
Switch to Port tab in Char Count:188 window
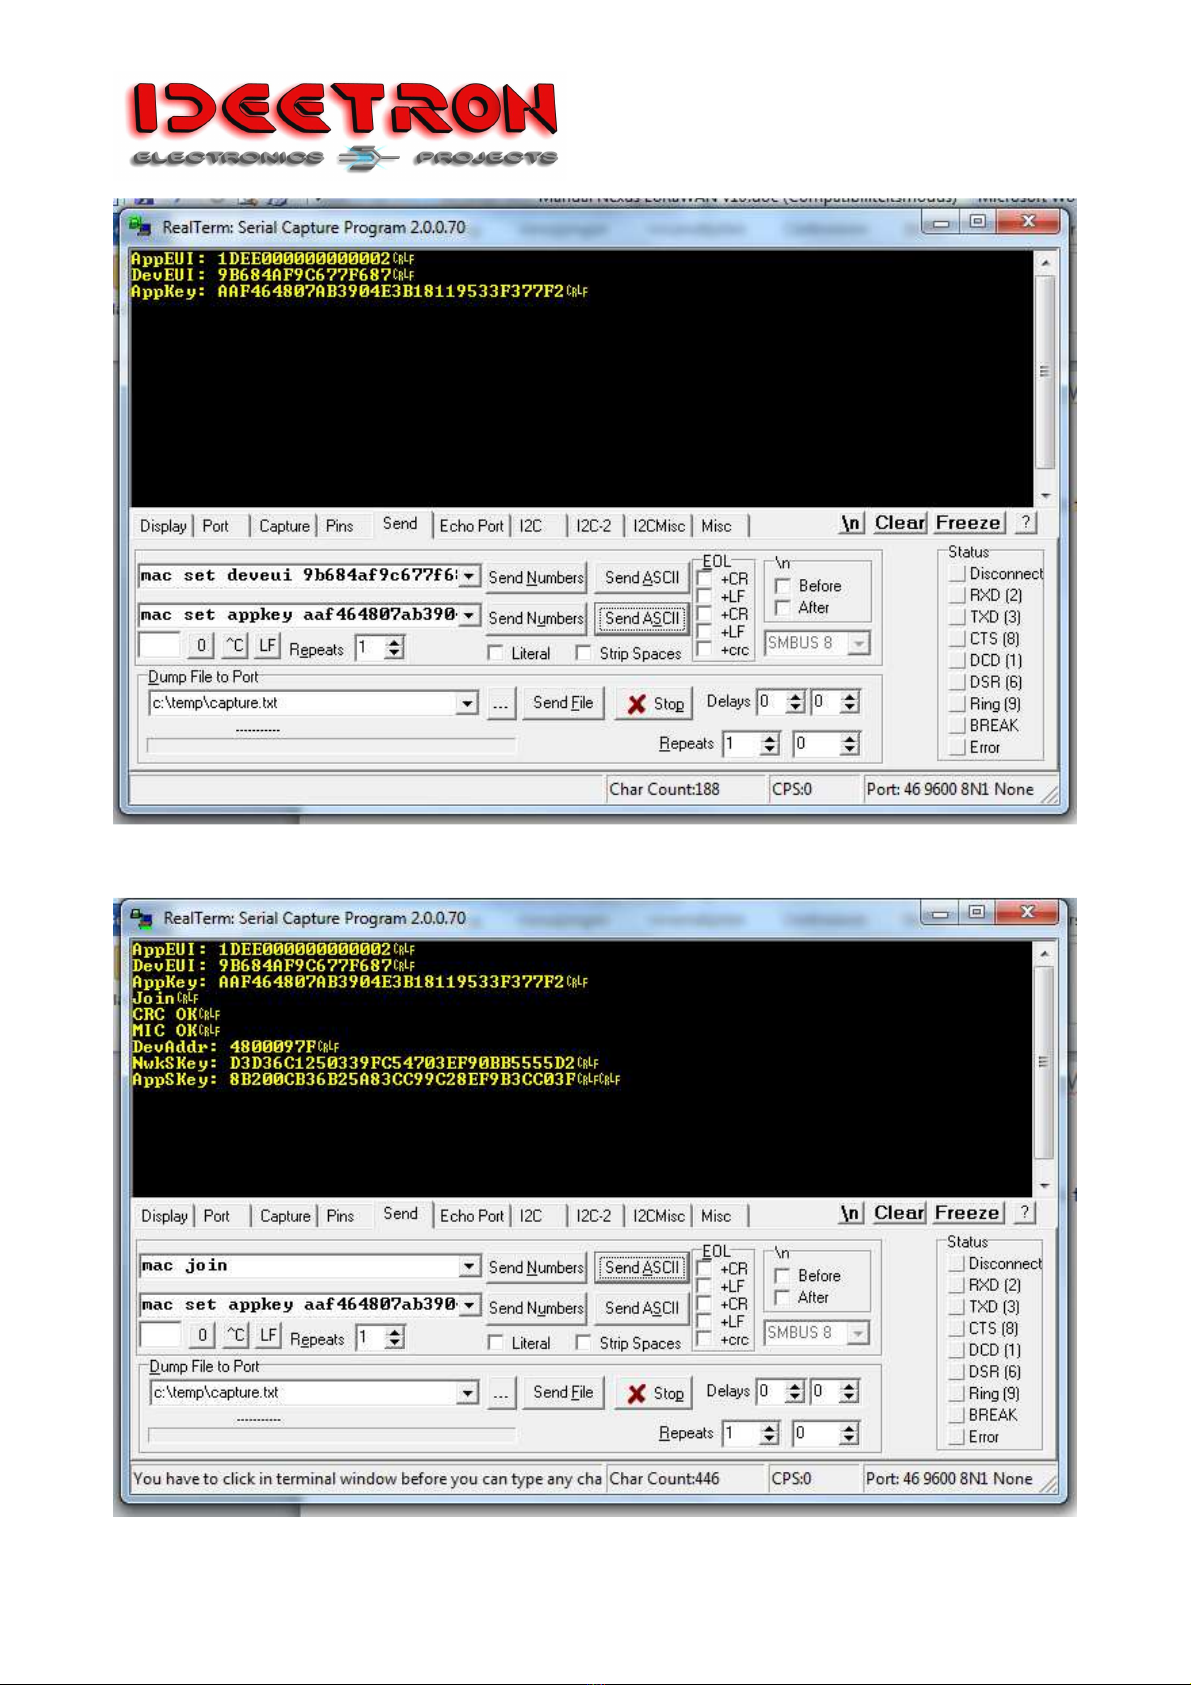point(215,526)
